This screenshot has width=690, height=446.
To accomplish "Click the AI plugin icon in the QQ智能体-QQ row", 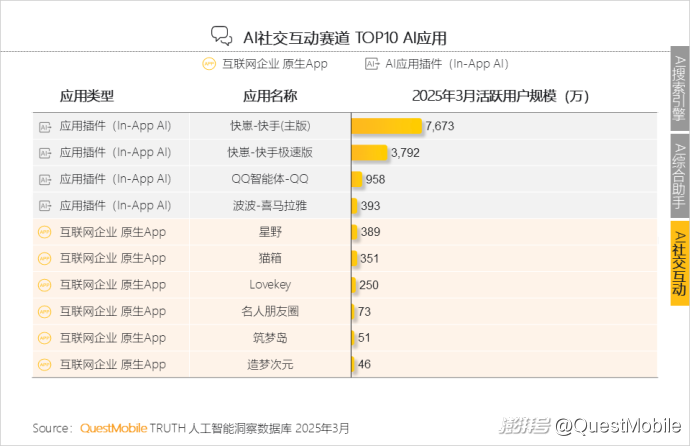I will click(x=45, y=179).
